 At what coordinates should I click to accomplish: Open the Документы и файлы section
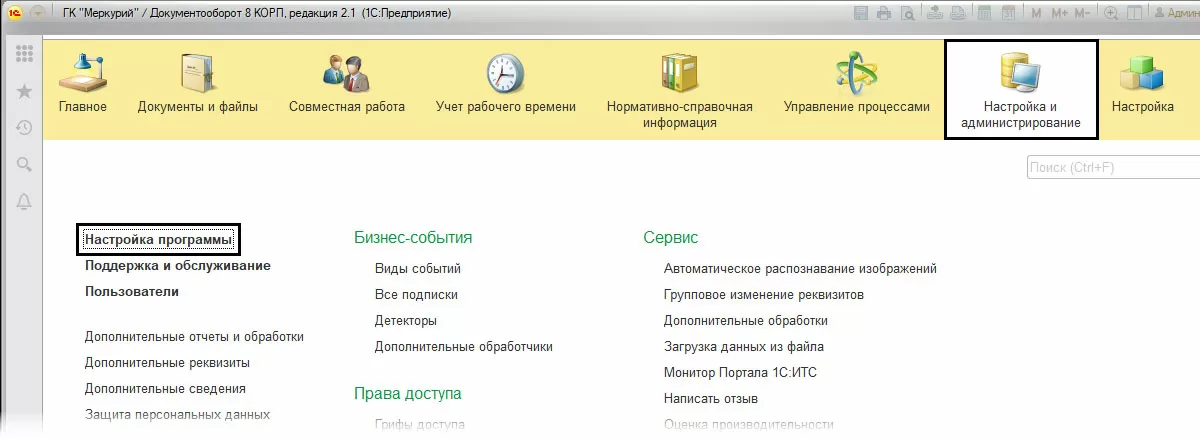coord(198,84)
